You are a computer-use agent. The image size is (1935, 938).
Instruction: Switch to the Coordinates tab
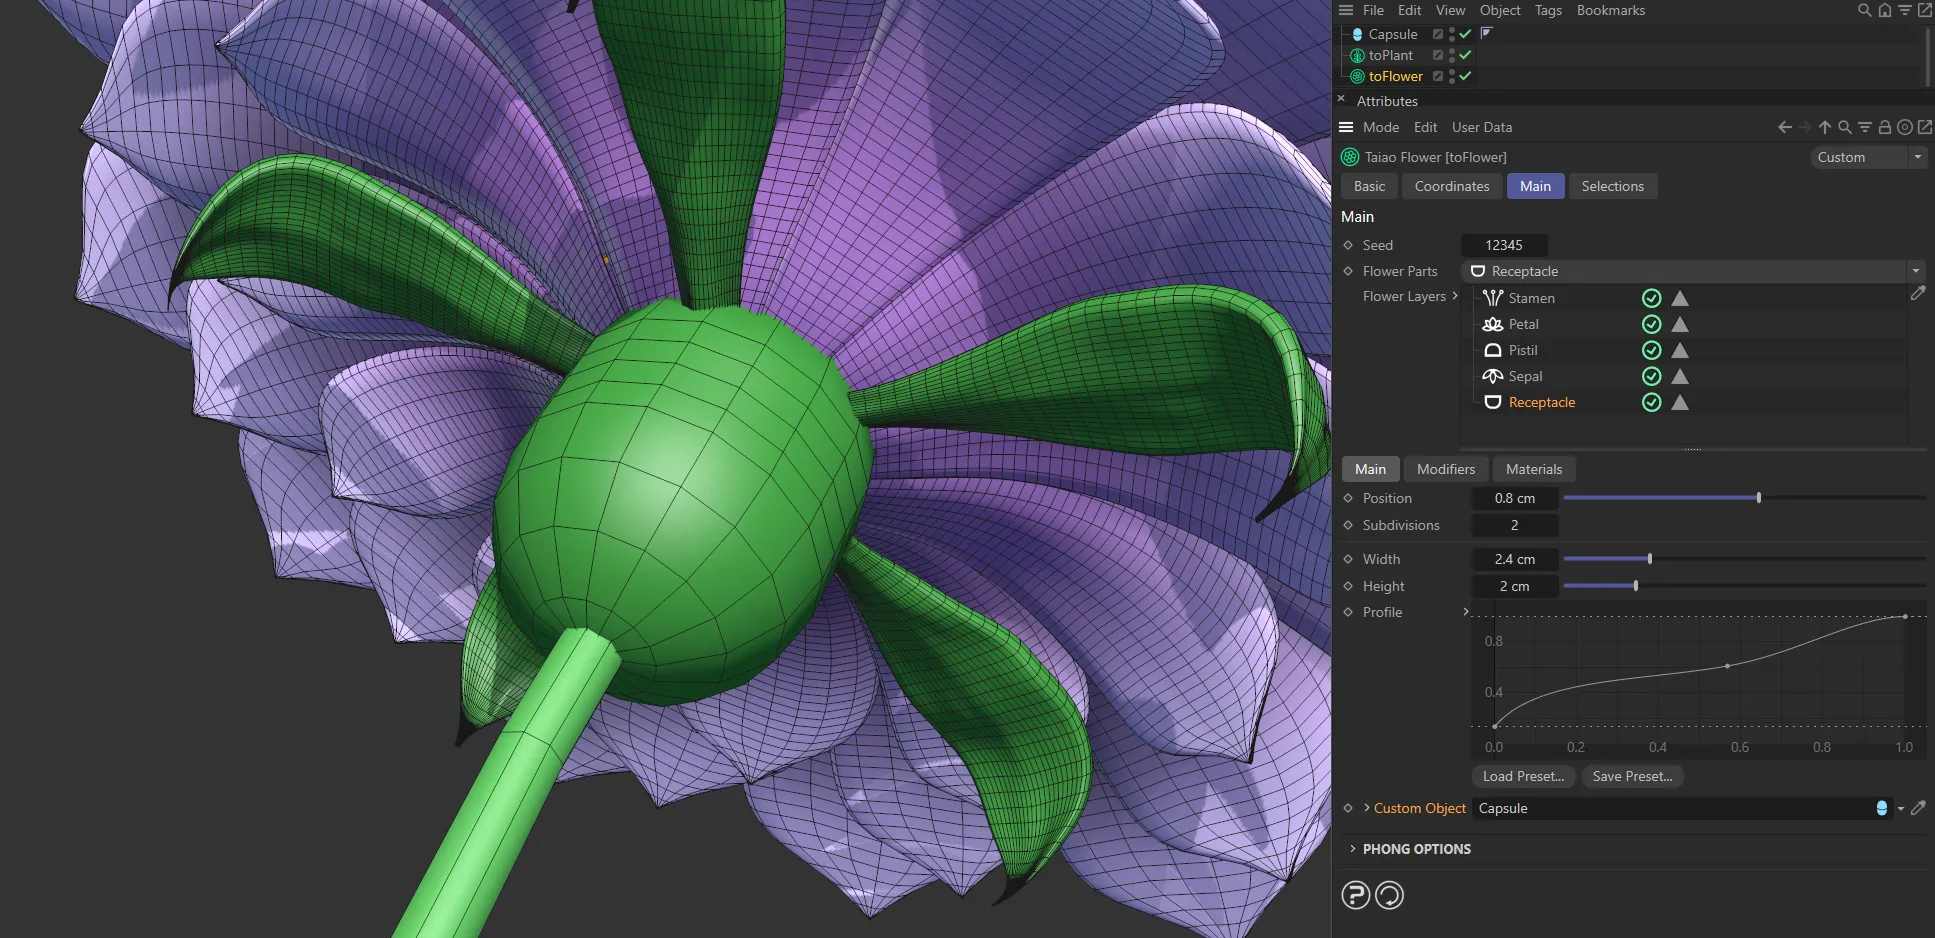click(1451, 186)
